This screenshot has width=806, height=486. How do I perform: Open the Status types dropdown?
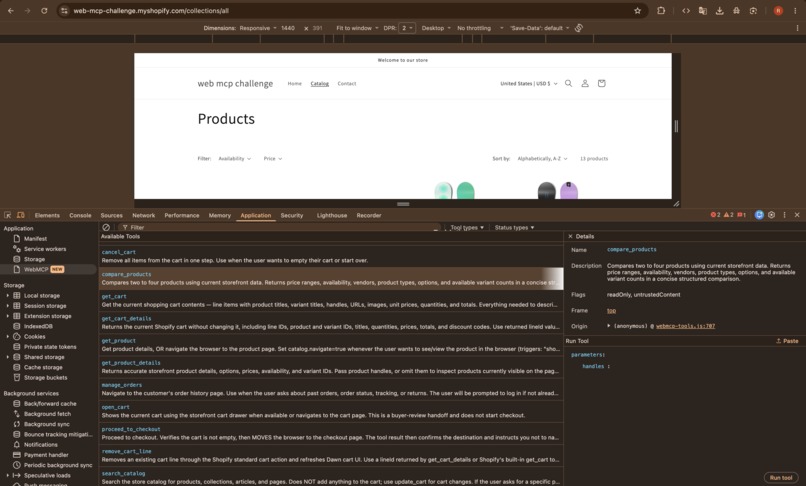coord(514,227)
